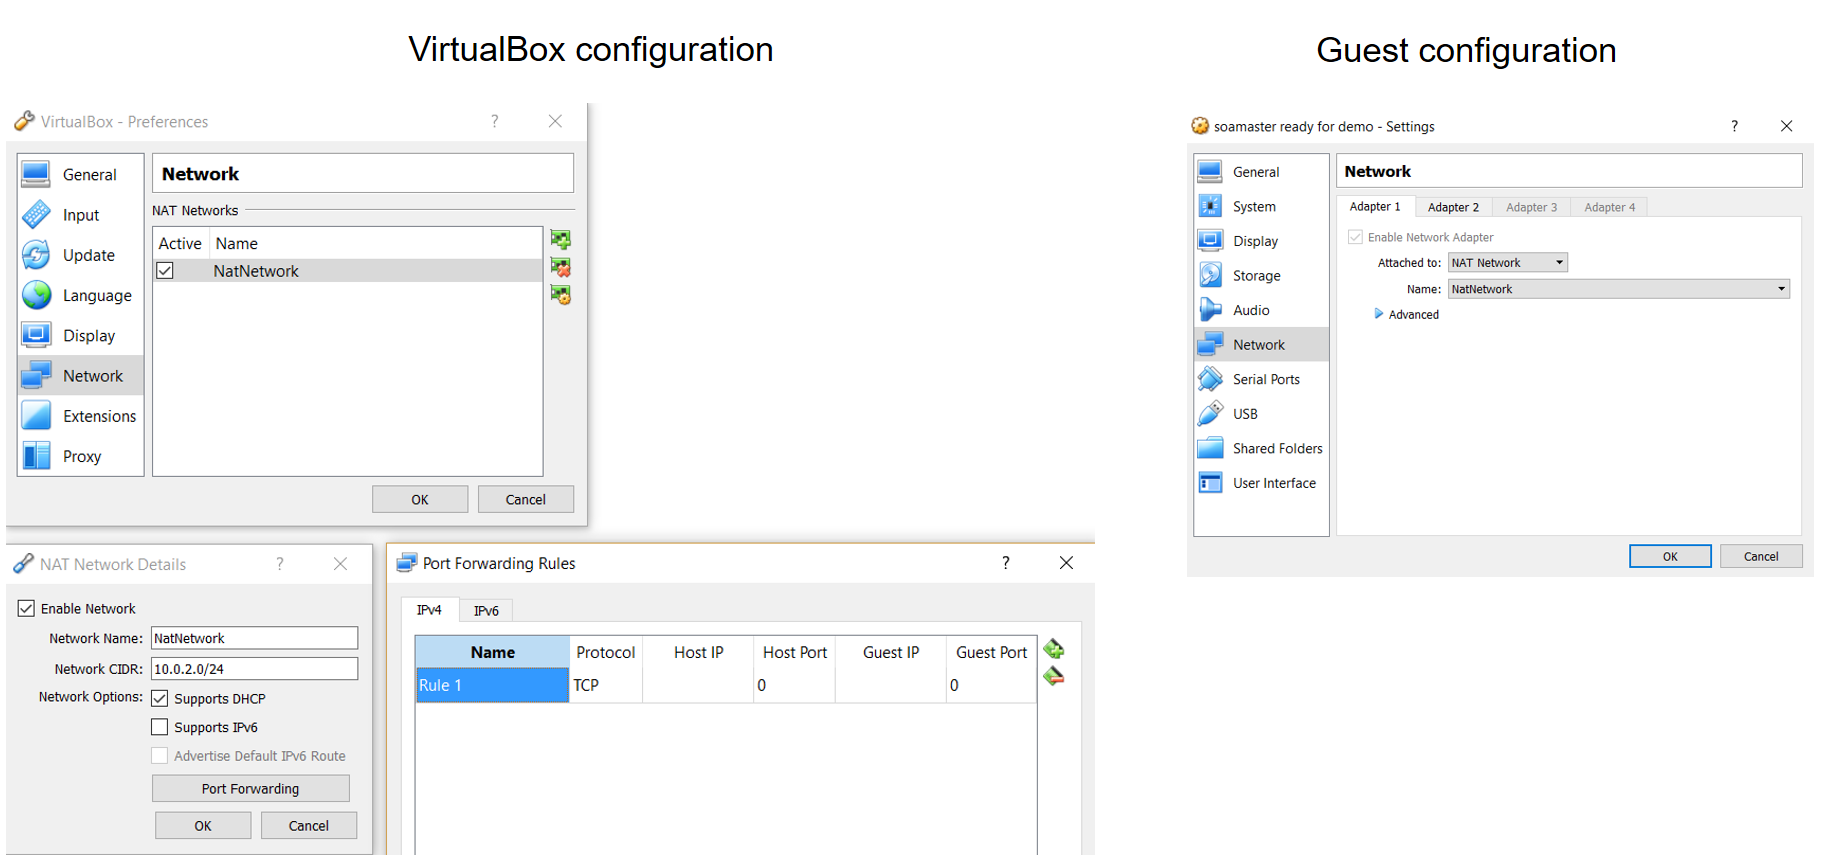1833x861 pixels.
Task: Open Shared Folders in guest Settings
Action: pyautogui.click(x=1261, y=448)
